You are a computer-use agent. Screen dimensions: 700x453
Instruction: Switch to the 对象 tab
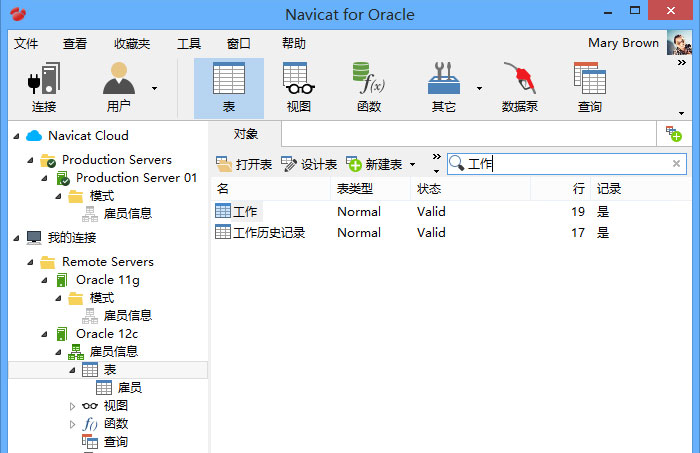pos(246,134)
